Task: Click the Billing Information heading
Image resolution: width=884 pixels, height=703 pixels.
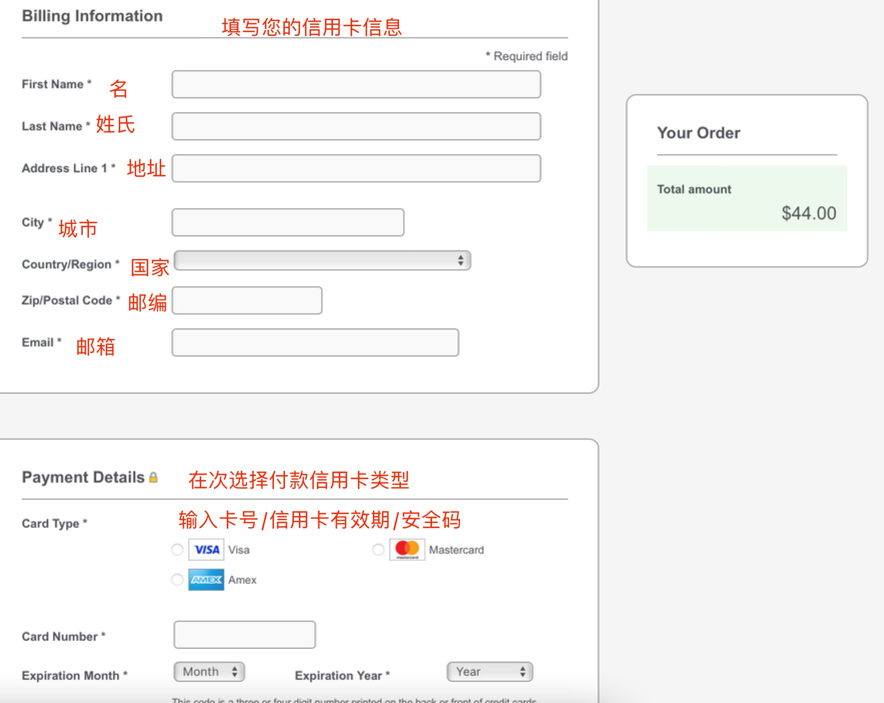Action: pos(92,16)
